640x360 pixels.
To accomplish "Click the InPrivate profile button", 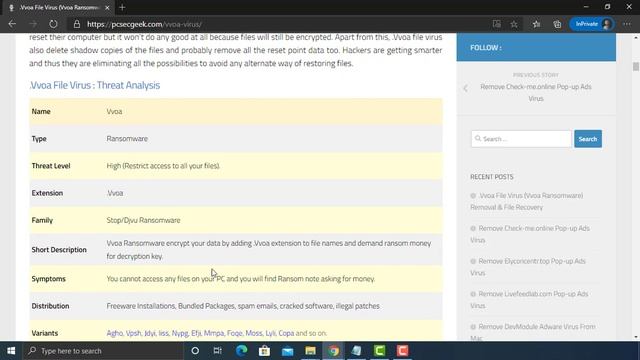I will click(x=591, y=24).
